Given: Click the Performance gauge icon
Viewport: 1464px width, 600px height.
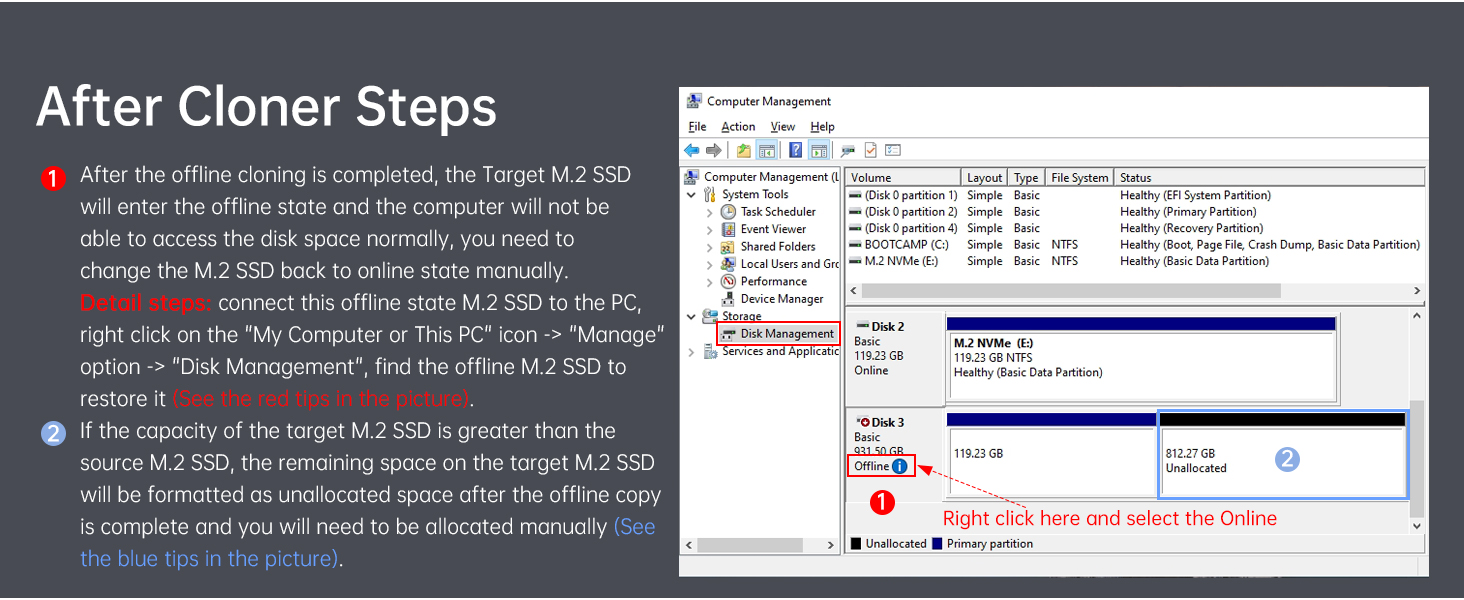Looking at the screenshot, I should (x=728, y=281).
